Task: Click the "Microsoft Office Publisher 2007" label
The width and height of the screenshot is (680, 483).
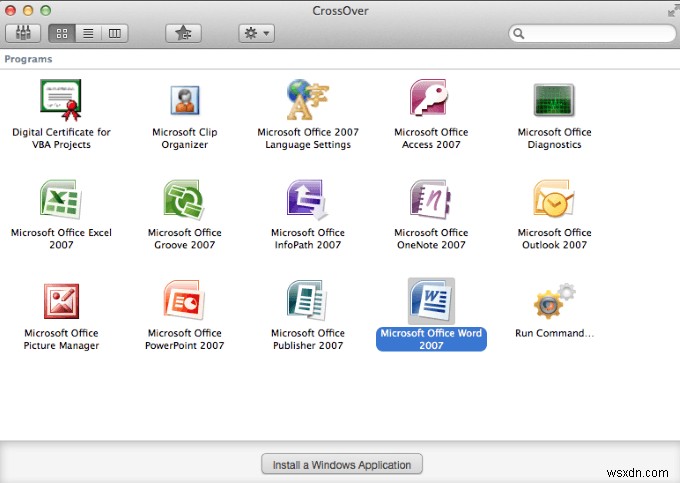Action: (308, 339)
